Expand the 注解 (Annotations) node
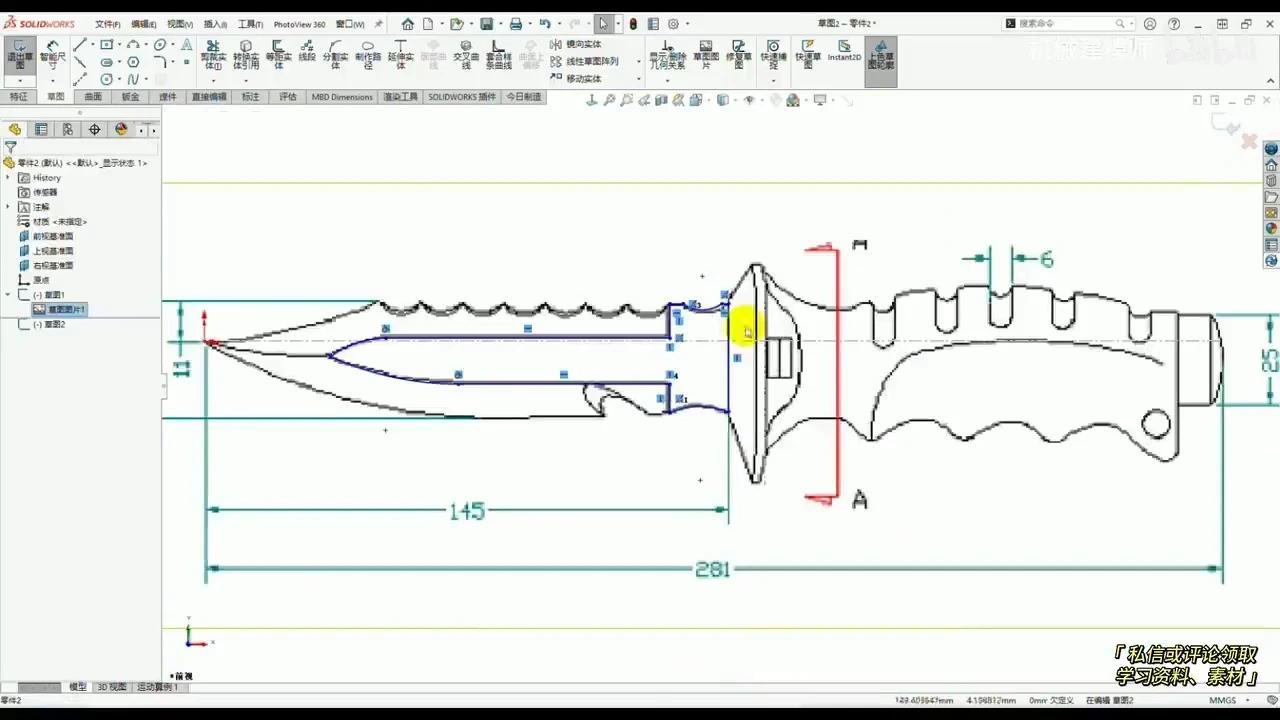Screen dimensions: 1280x720 tap(8, 207)
